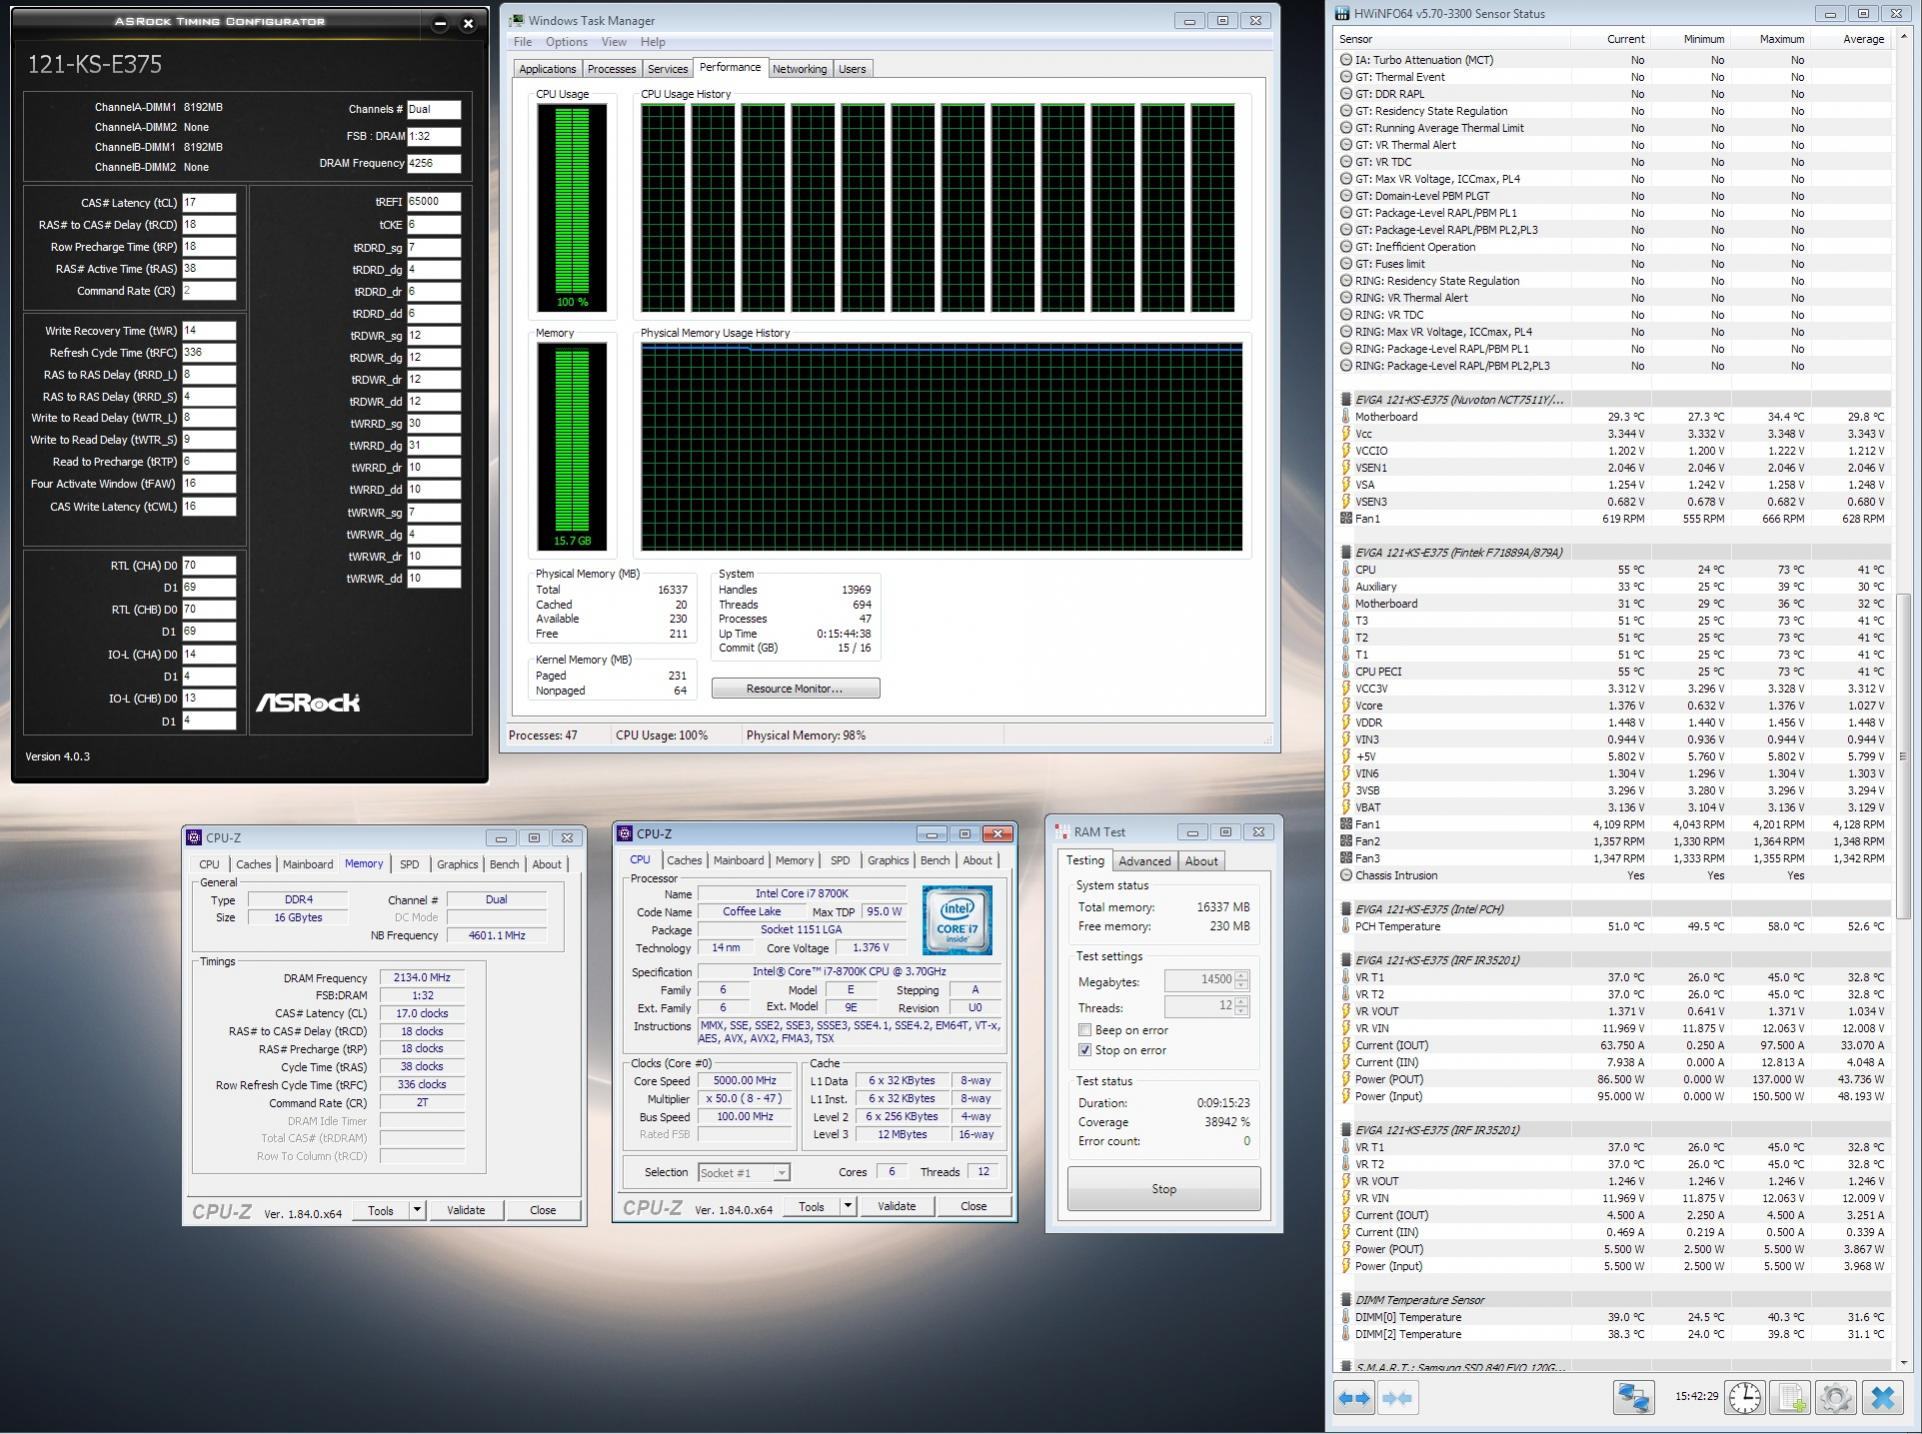Open Tools dropdown arrow in CPU-Z CPU window
Screen dimensions: 1922x1434
[x=848, y=1207]
